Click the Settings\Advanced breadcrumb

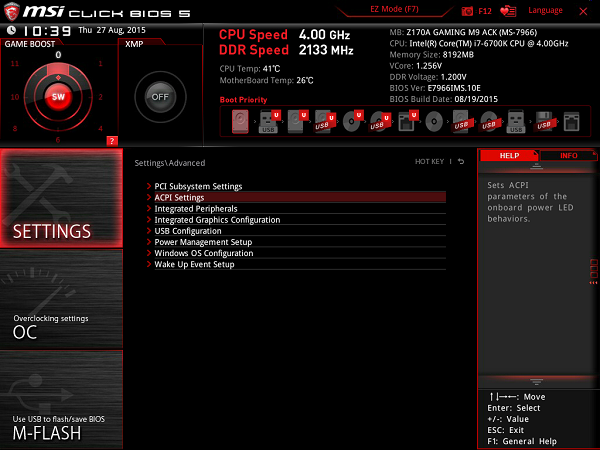click(x=170, y=163)
